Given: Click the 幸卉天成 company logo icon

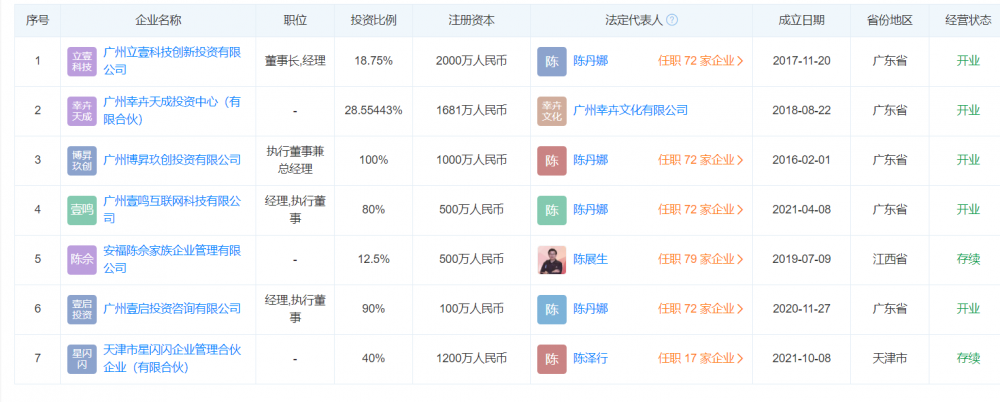Looking at the screenshot, I should (82, 111).
